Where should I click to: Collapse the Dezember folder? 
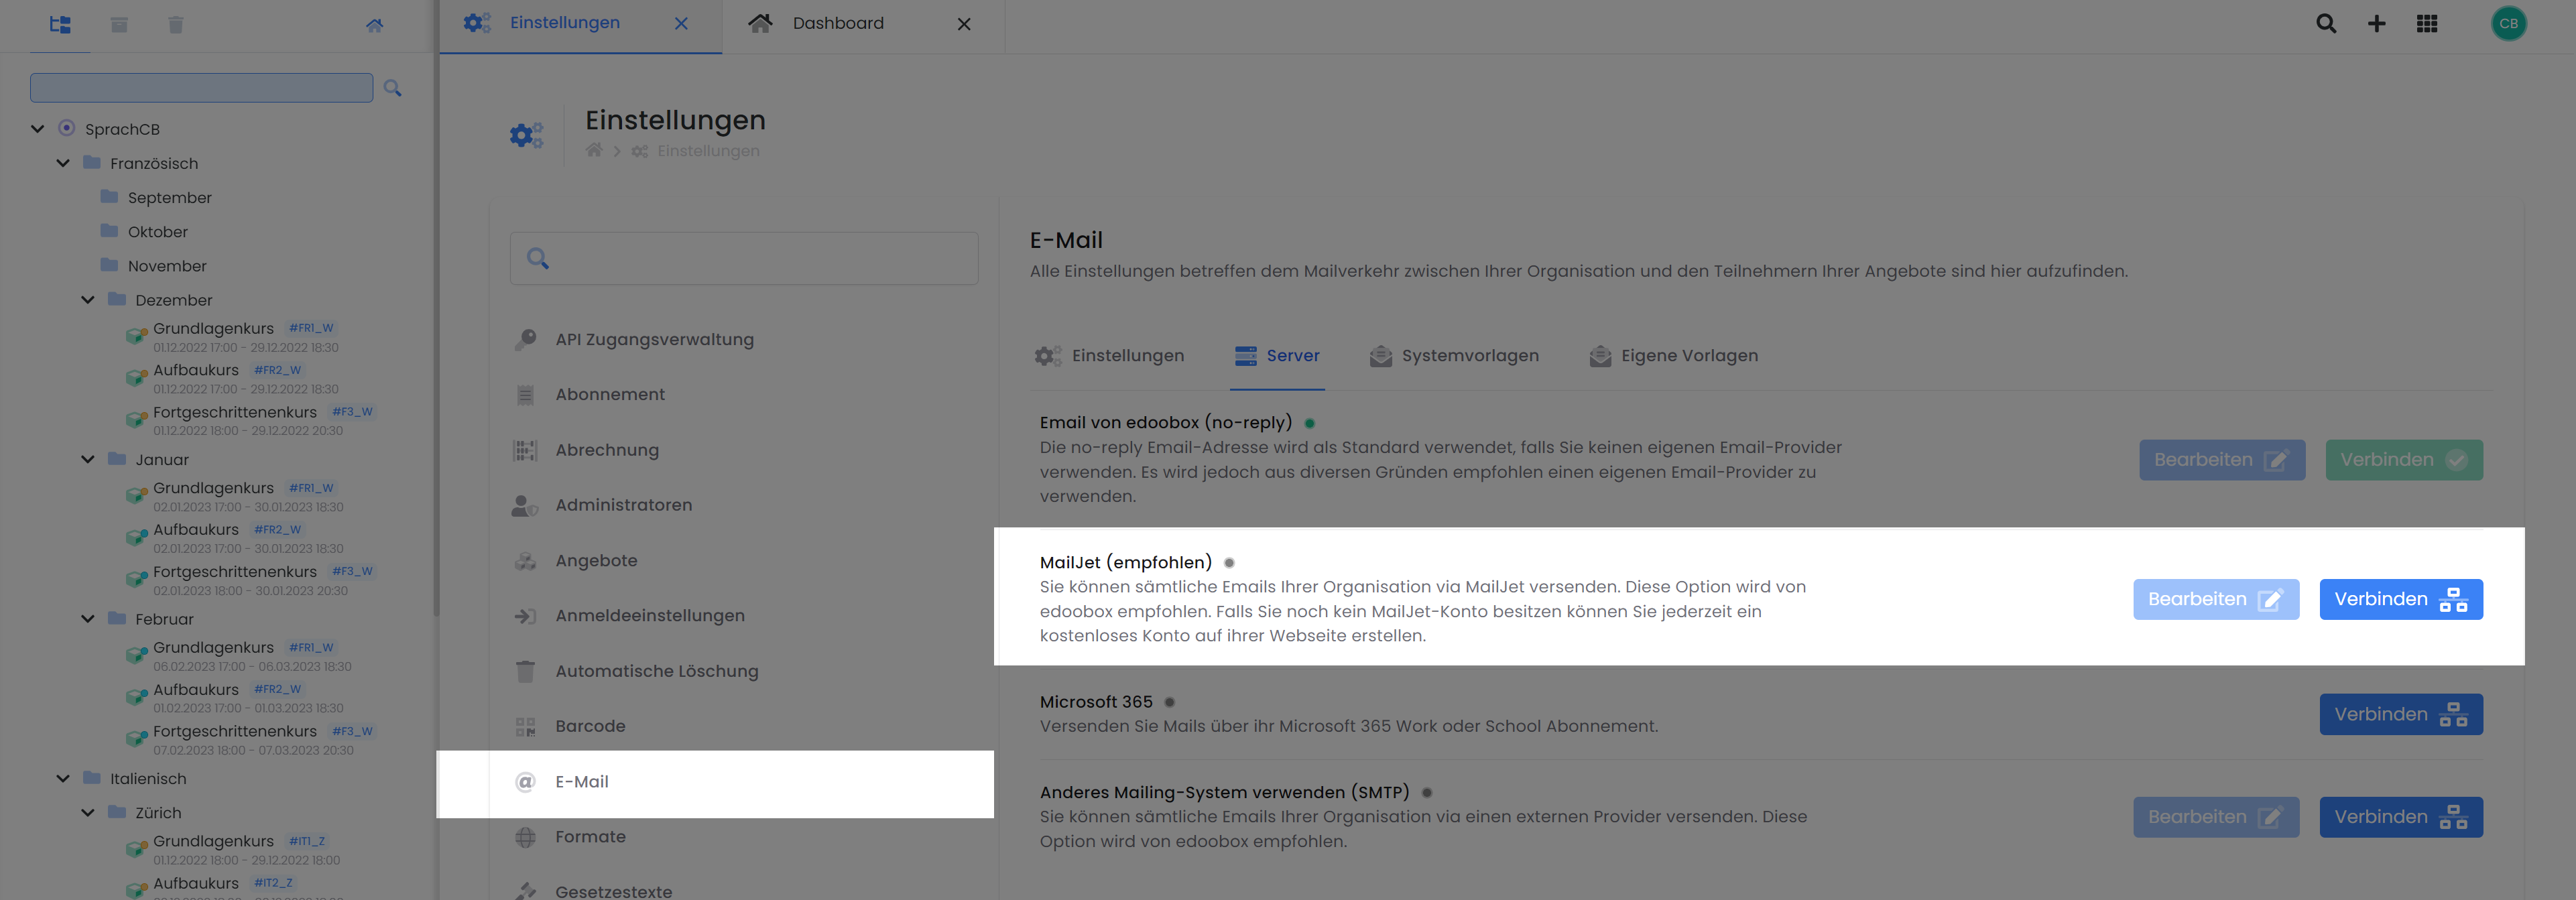[88, 300]
